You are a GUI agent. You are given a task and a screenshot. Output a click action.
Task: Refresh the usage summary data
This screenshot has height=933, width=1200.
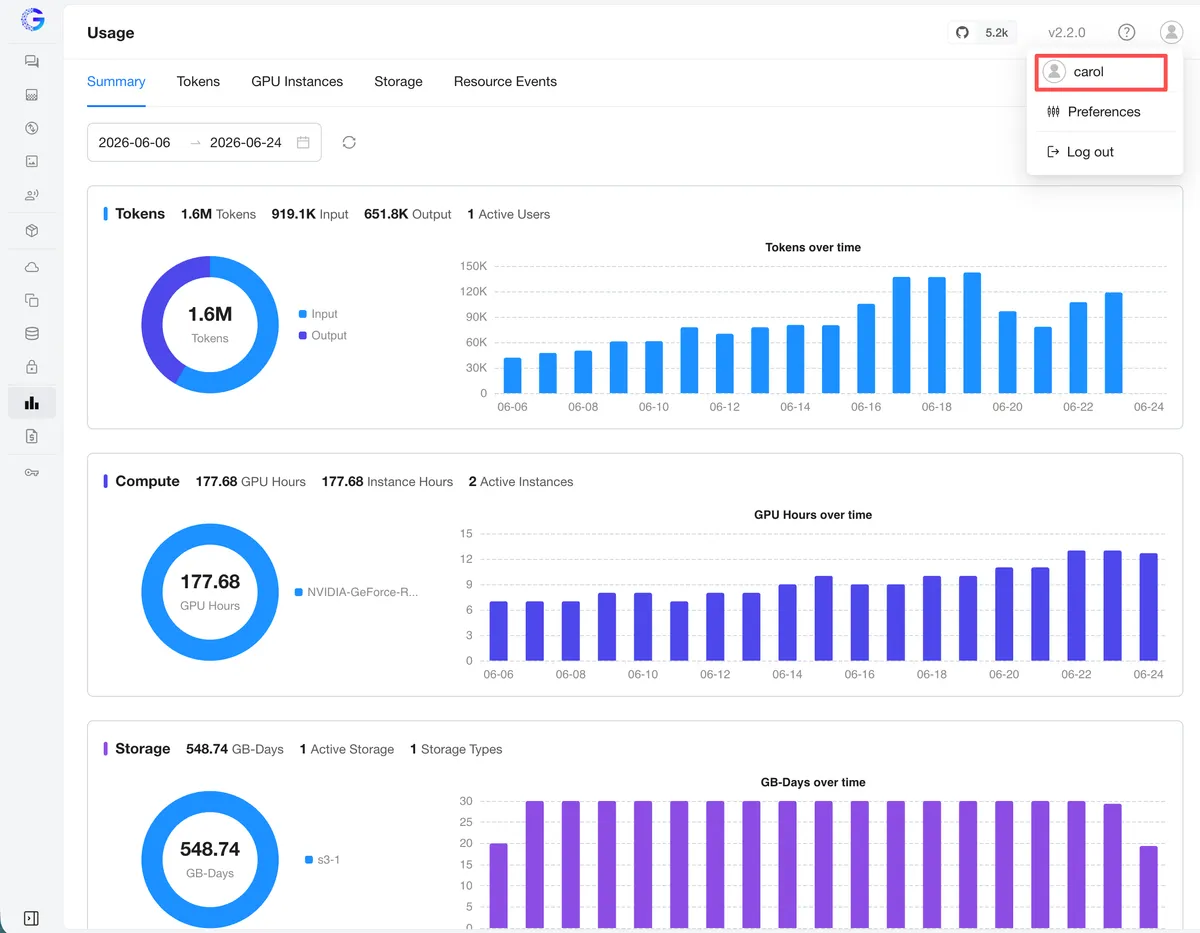(349, 142)
